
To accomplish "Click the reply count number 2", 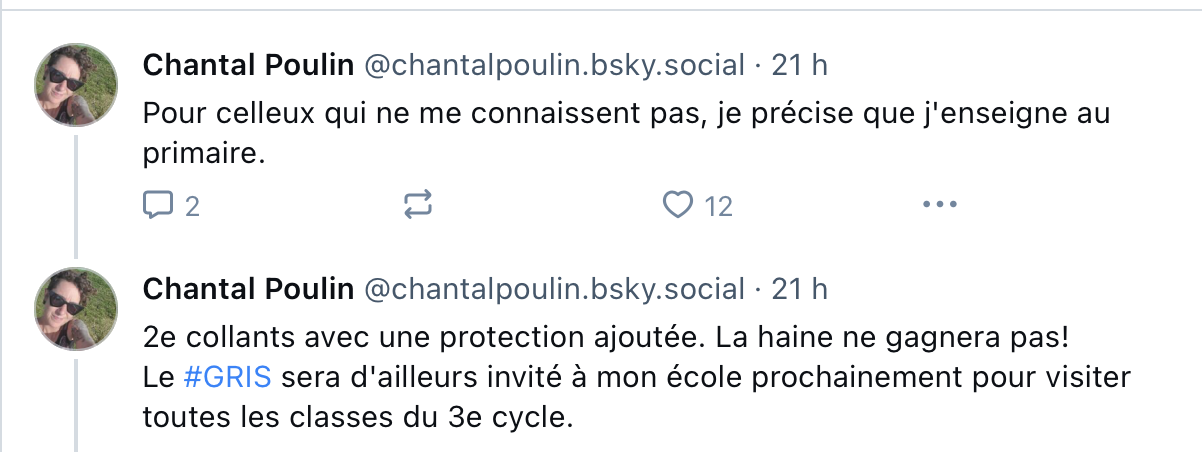I will point(192,207).
